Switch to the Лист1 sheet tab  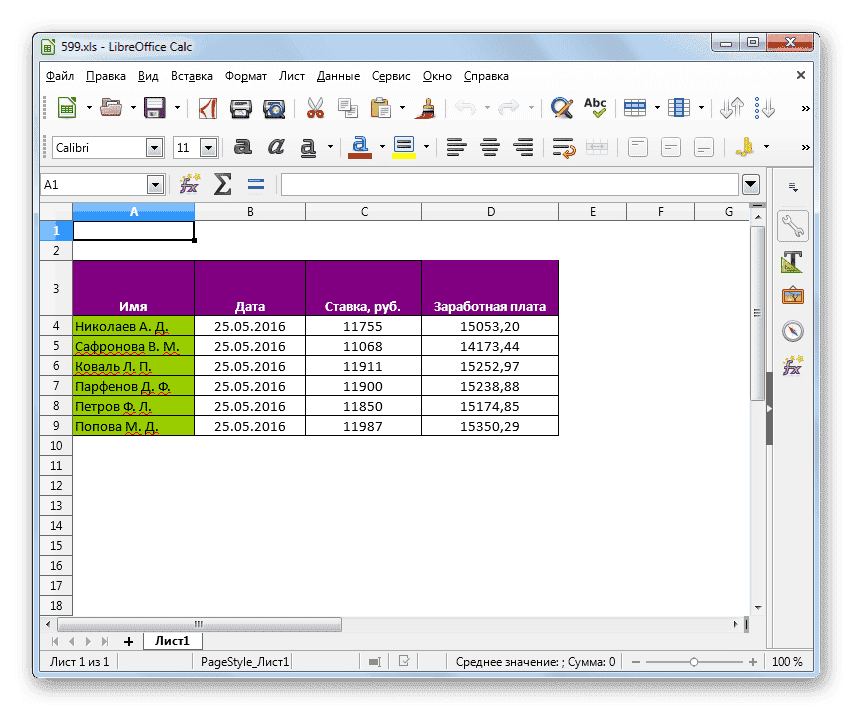[x=172, y=640]
